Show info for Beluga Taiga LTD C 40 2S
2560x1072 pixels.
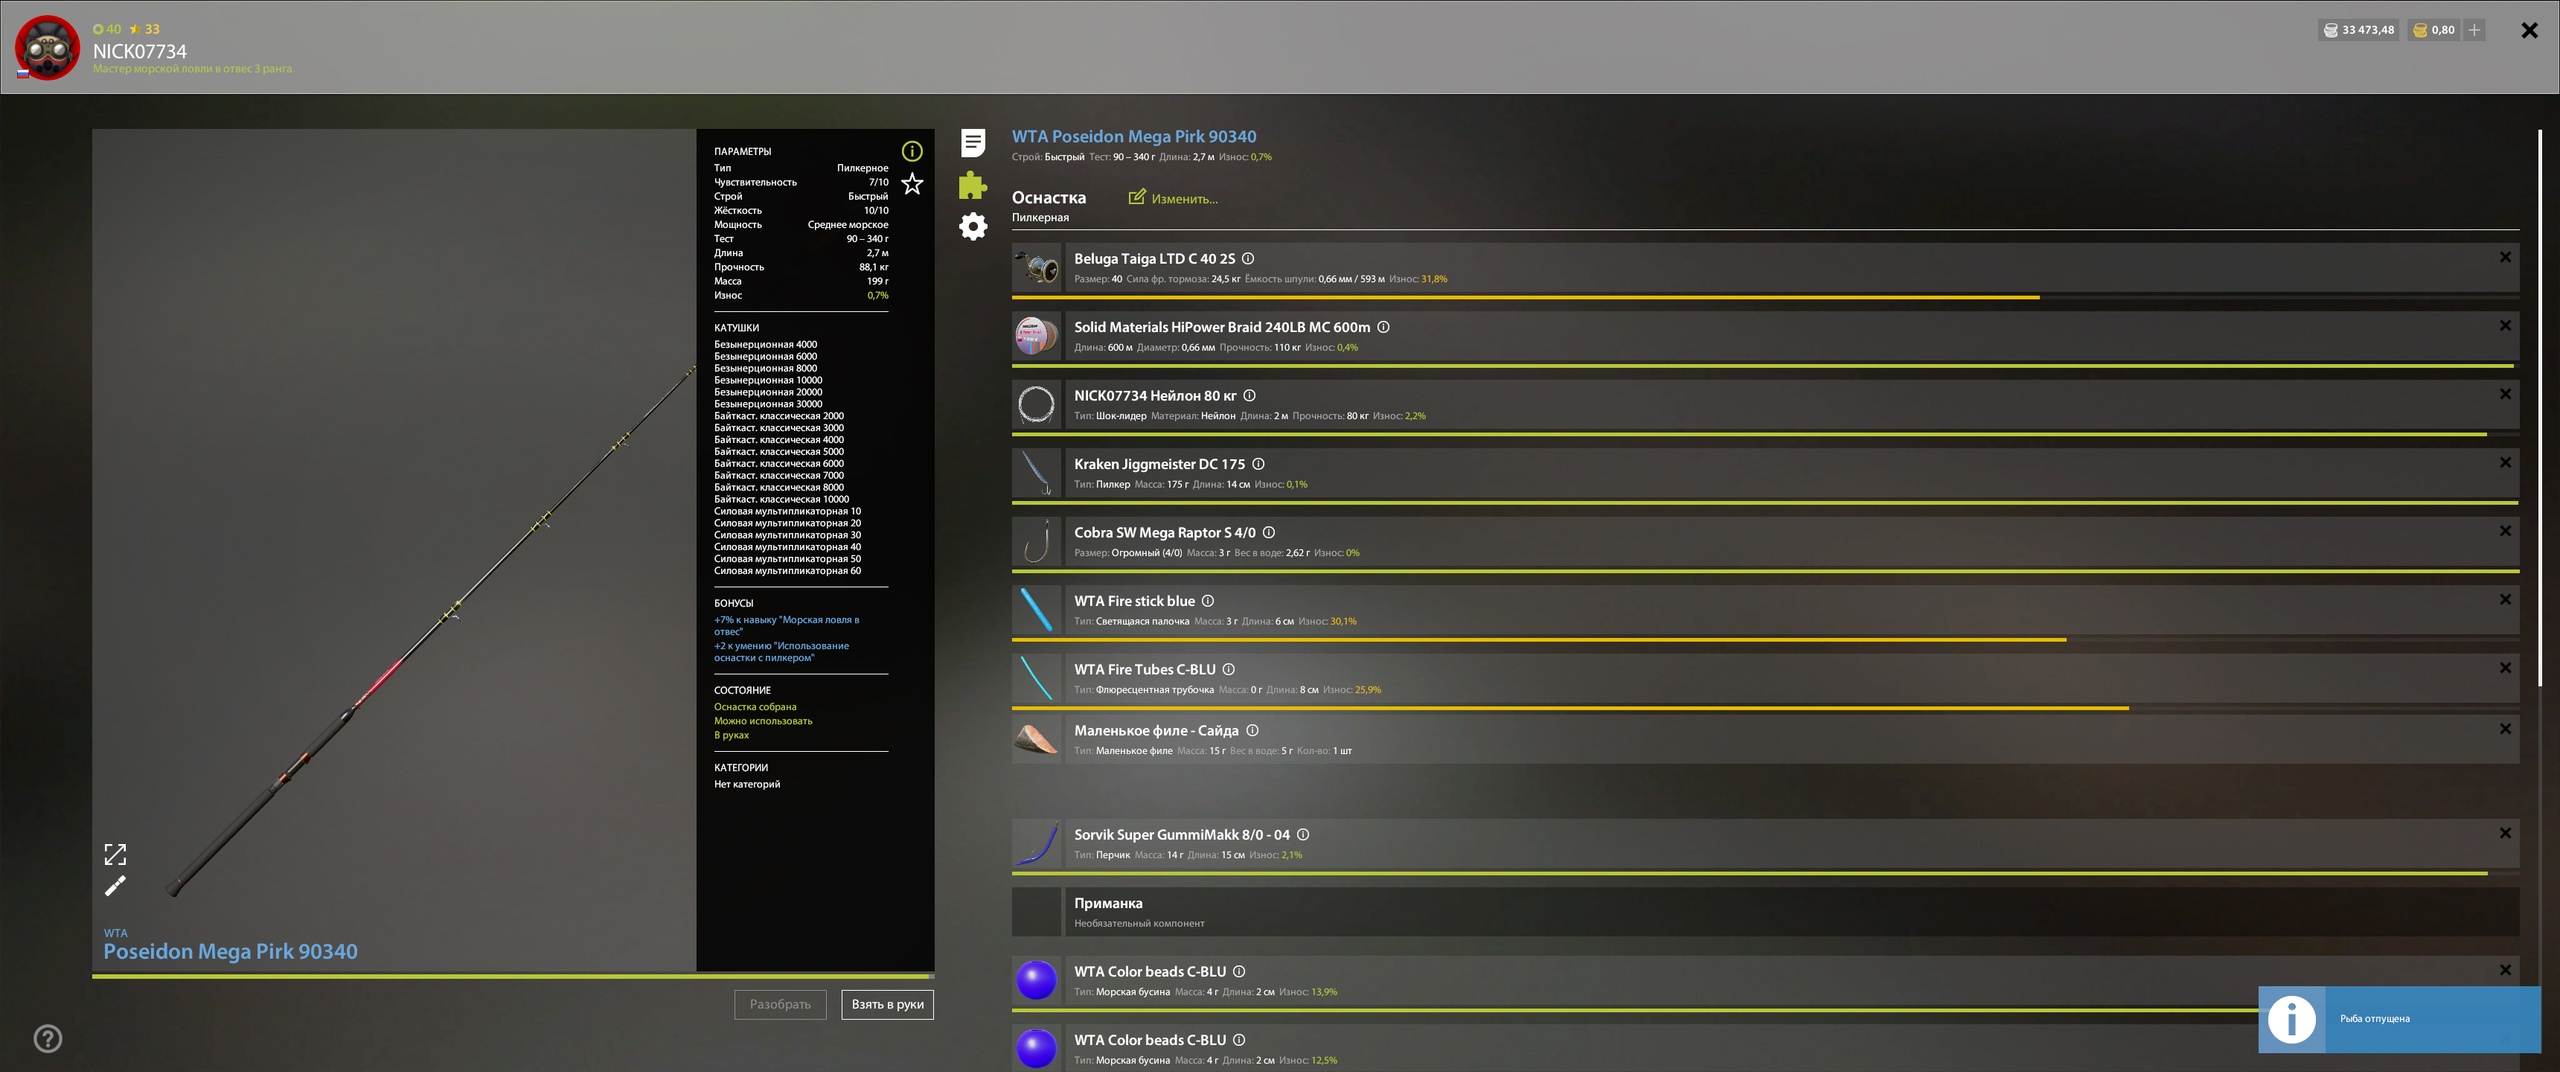[x=1248, y=259]
